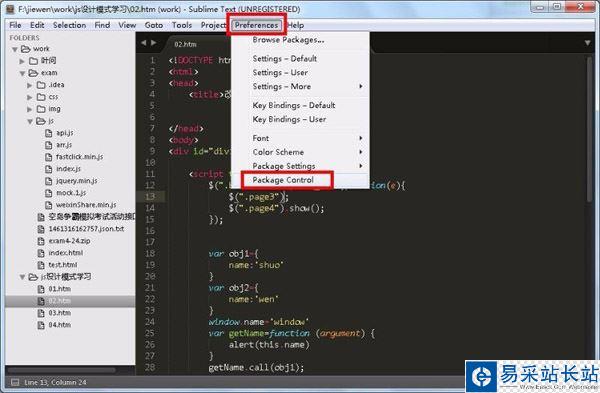Click the weixinShare.min.js file icon

pos(49,205)
